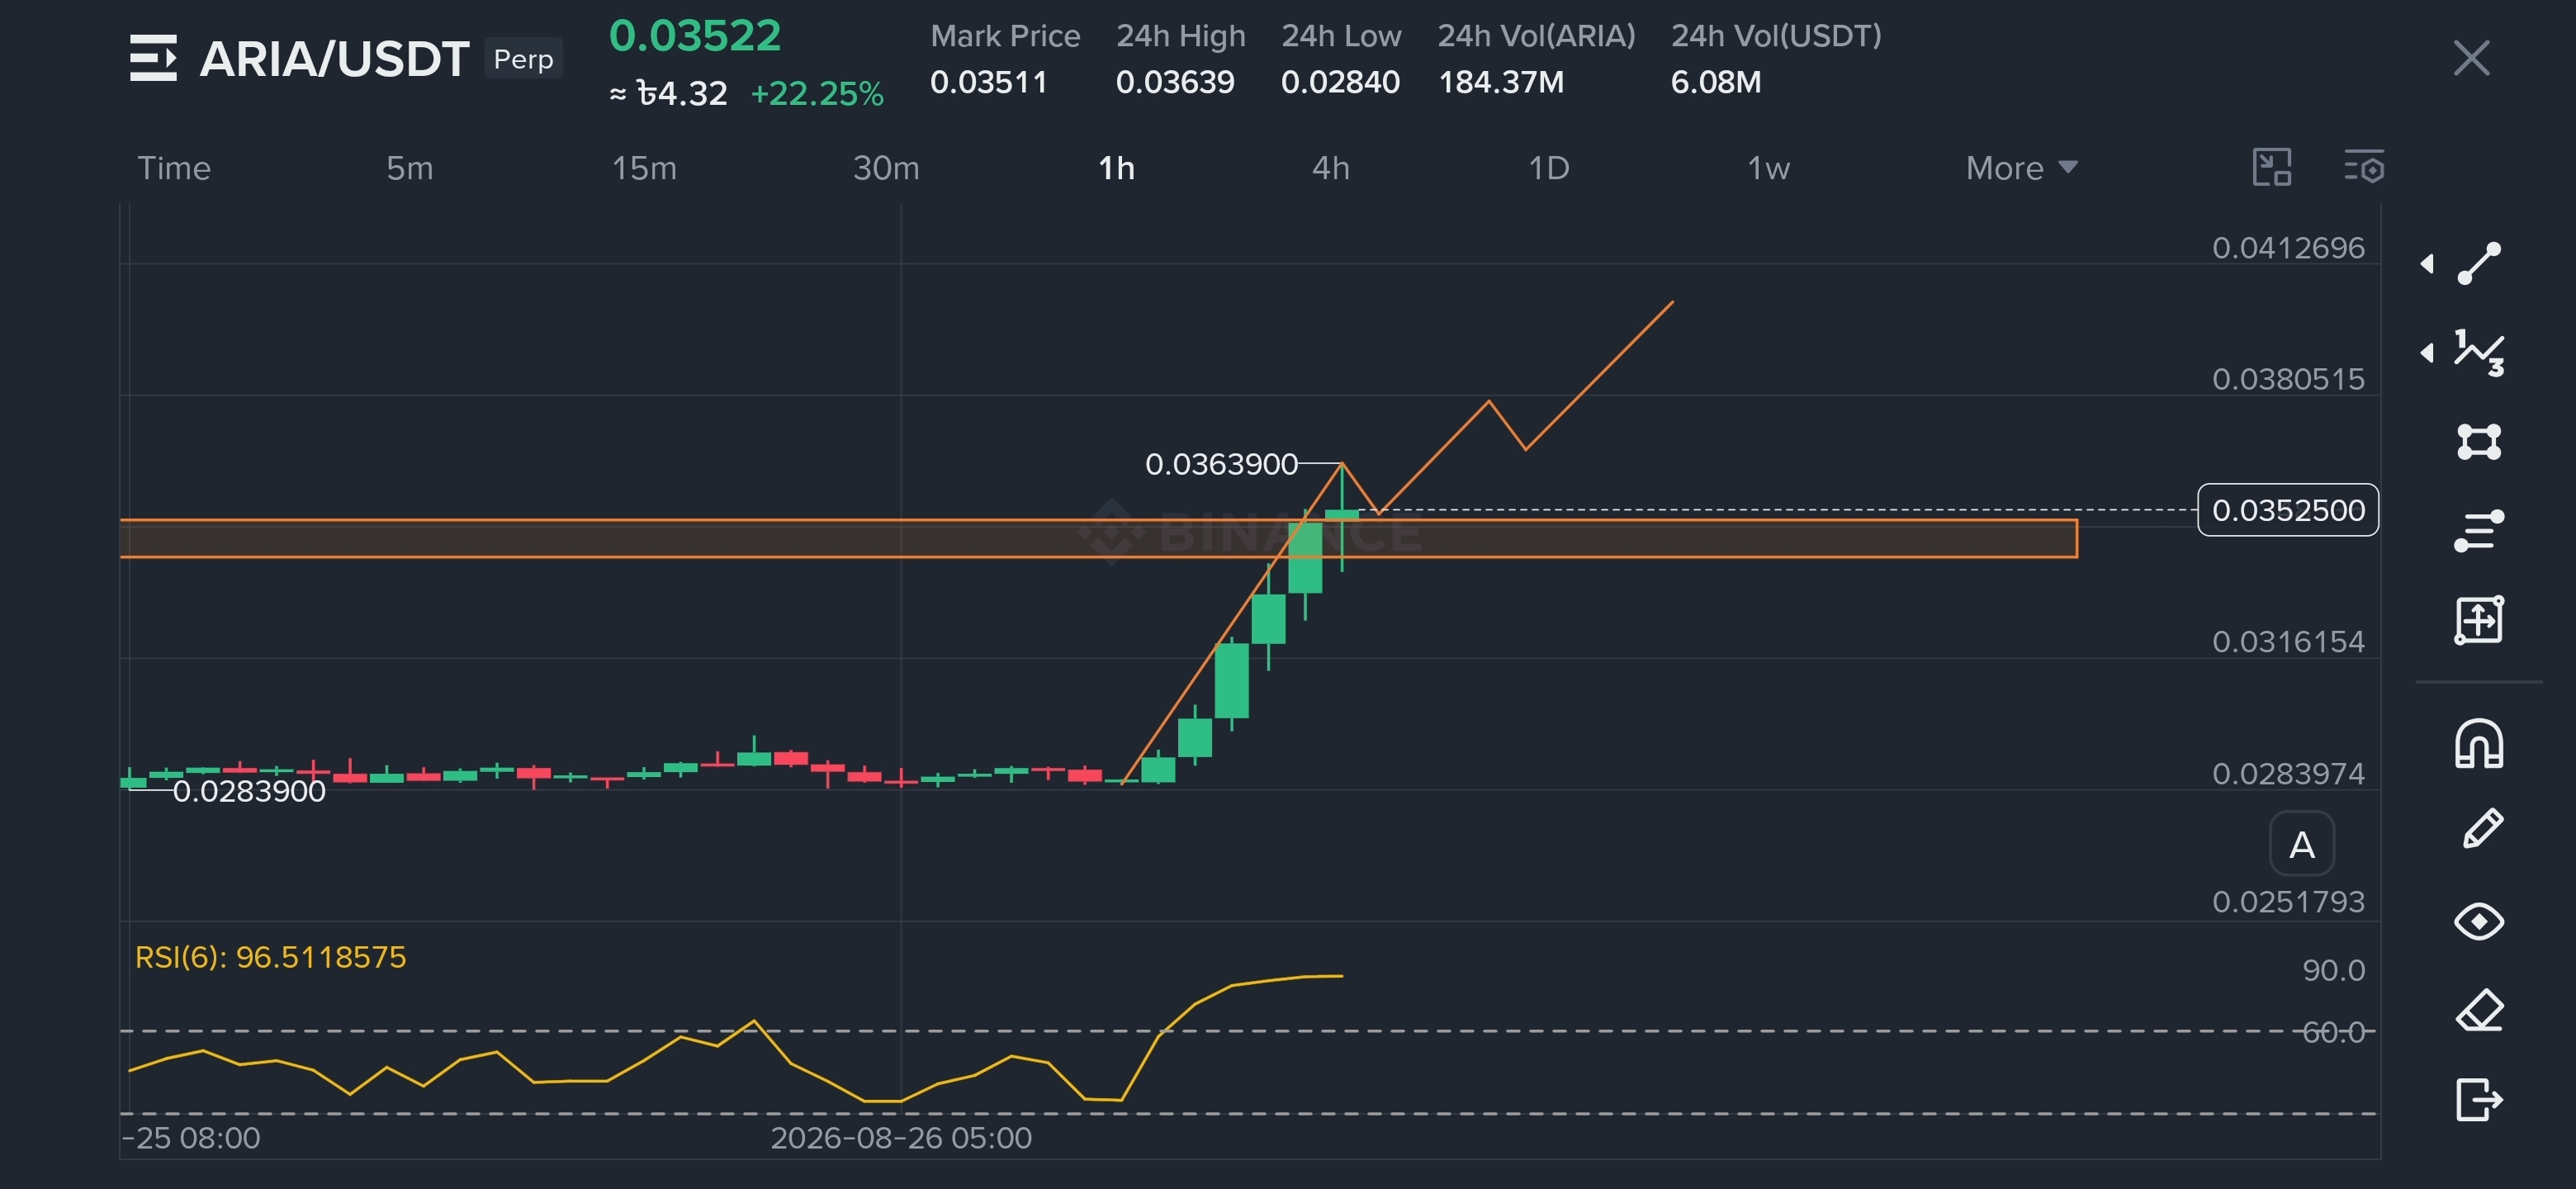This screenshot has height=1189, width=2576.
Task: Expand the wave tools flyout arrow
Action: 2427,352
